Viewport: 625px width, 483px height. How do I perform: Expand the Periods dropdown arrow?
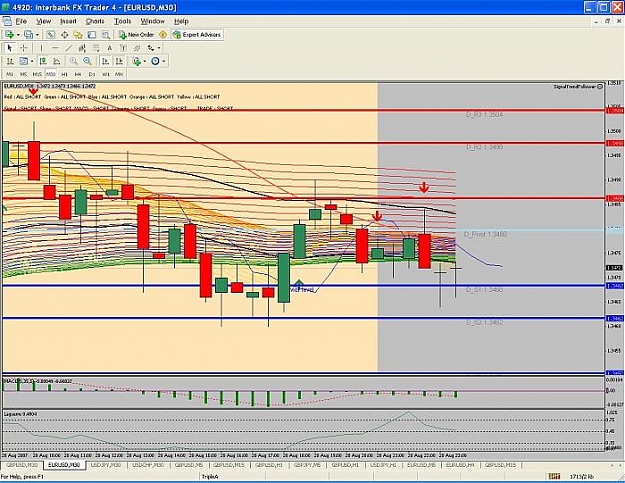(x=164, y=61)
